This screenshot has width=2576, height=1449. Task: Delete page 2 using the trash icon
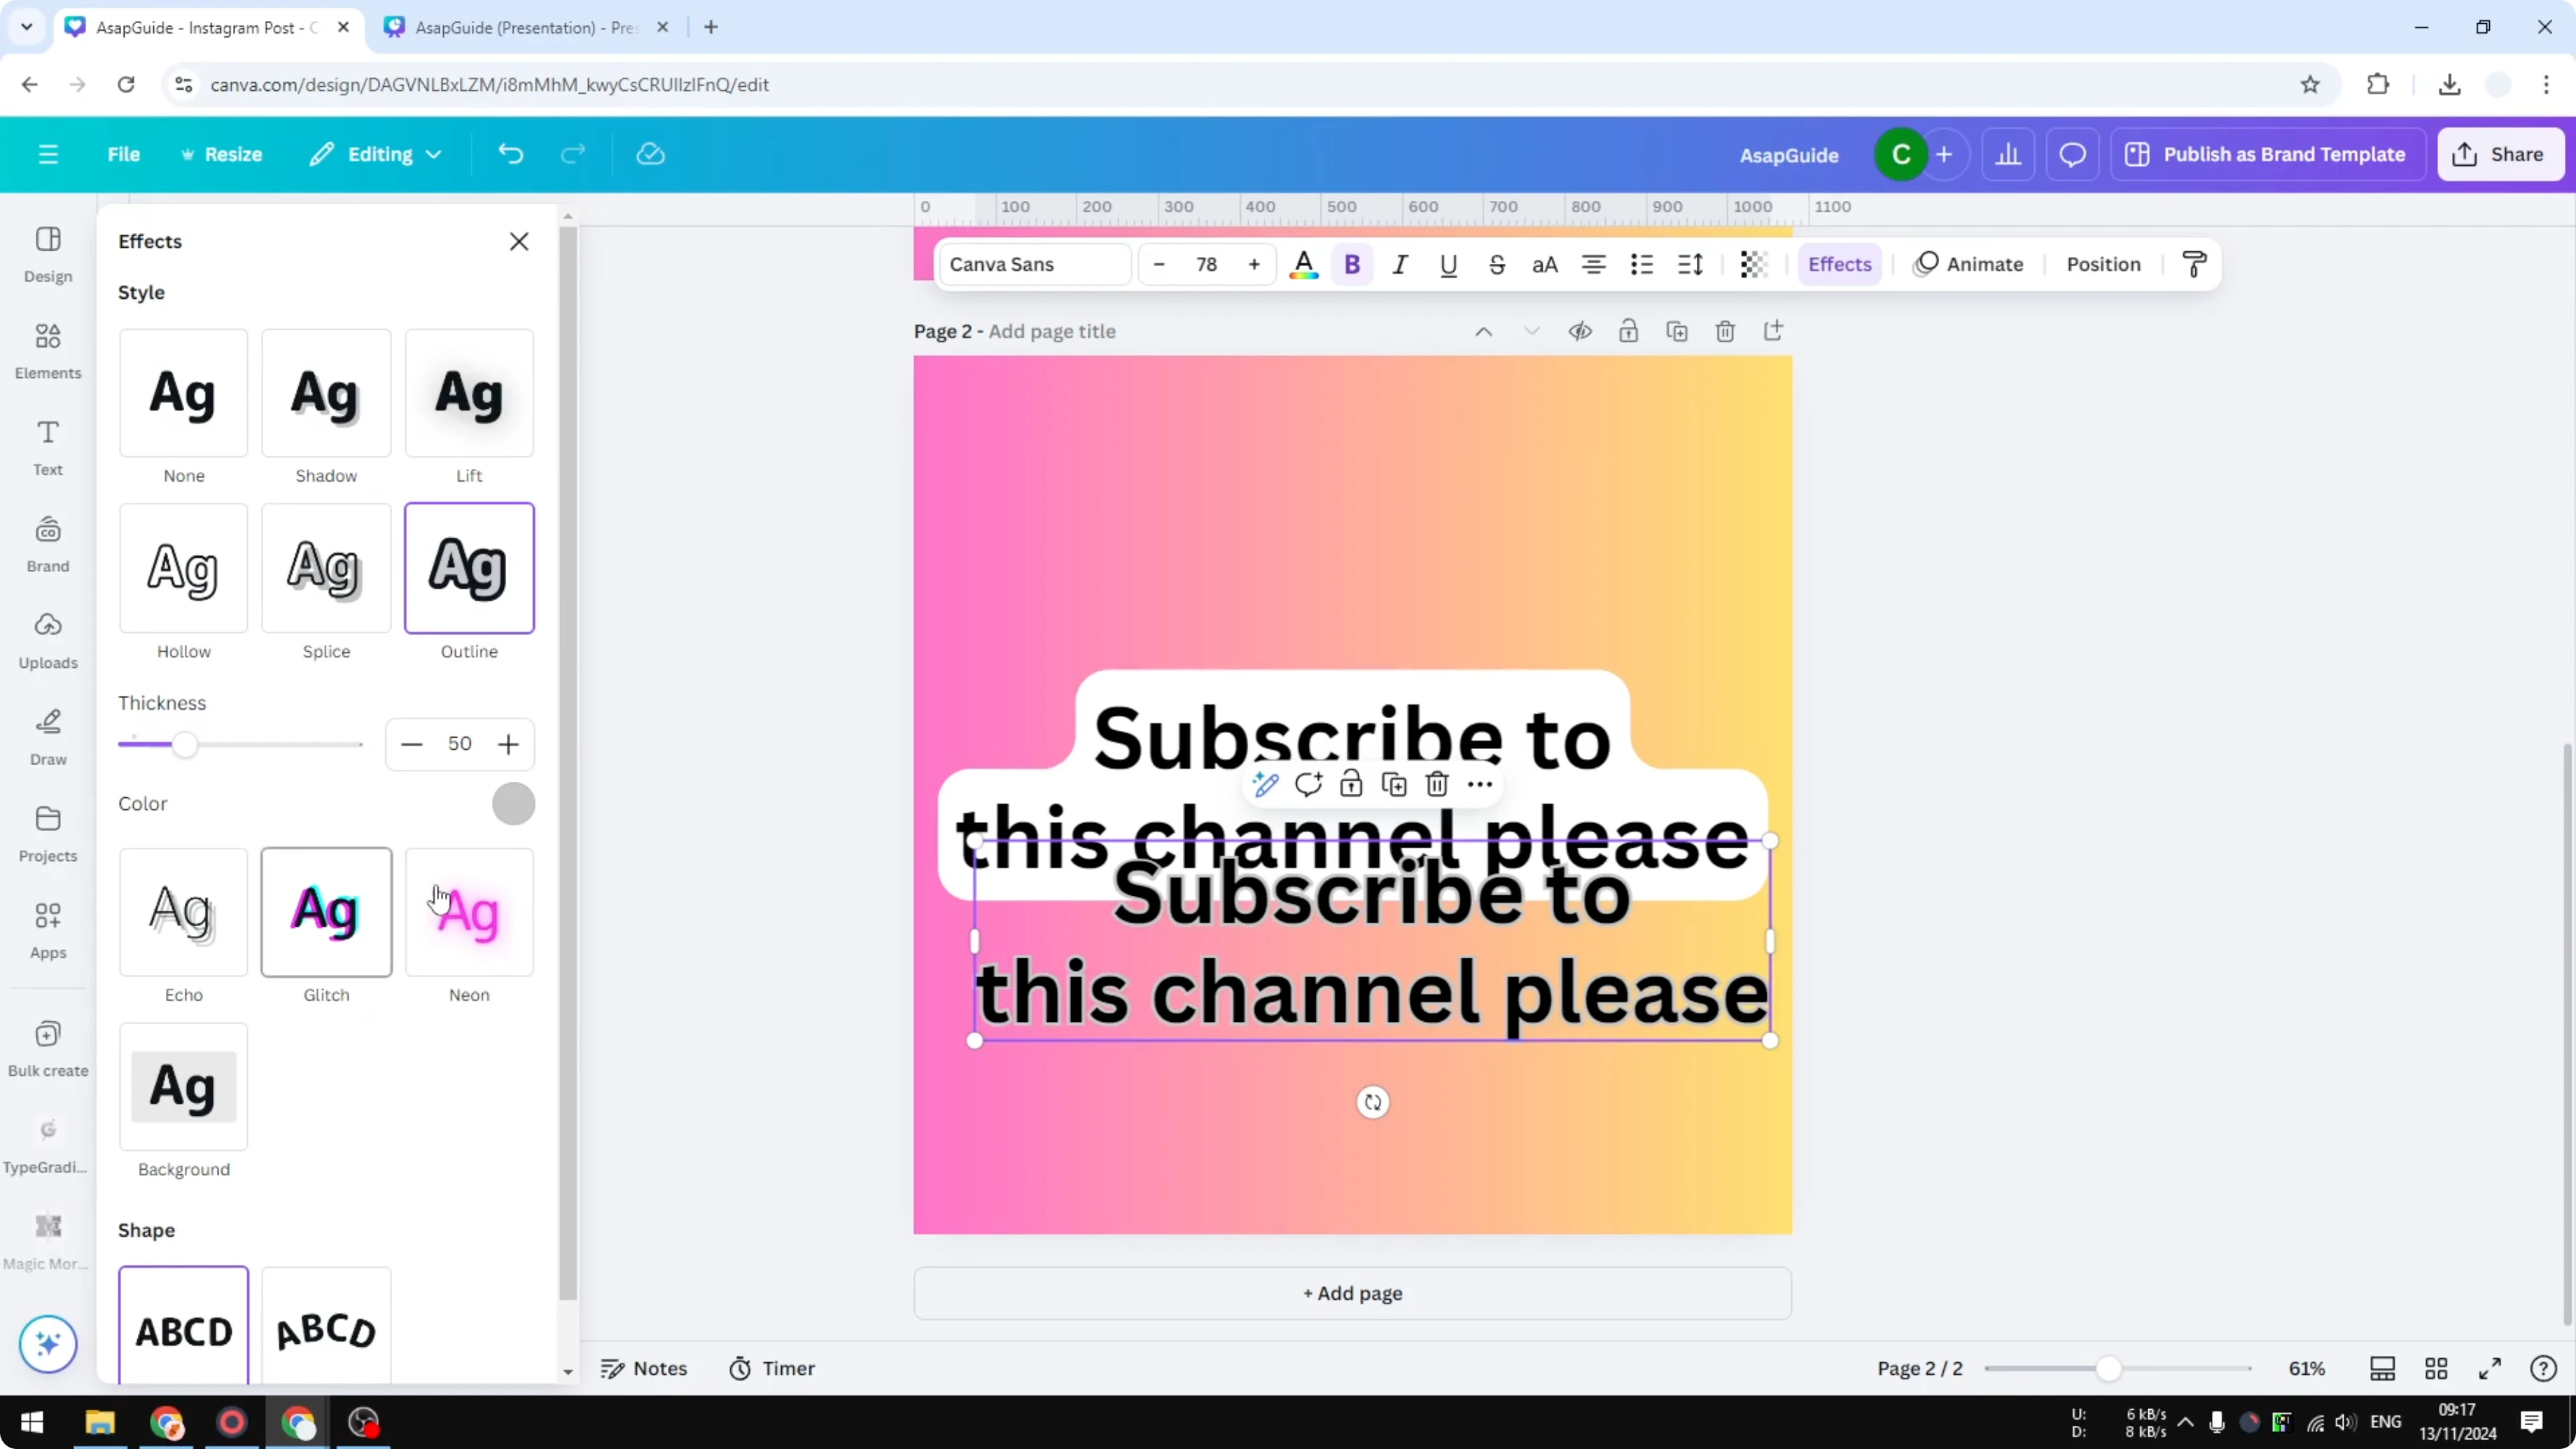coord(1725,331)
